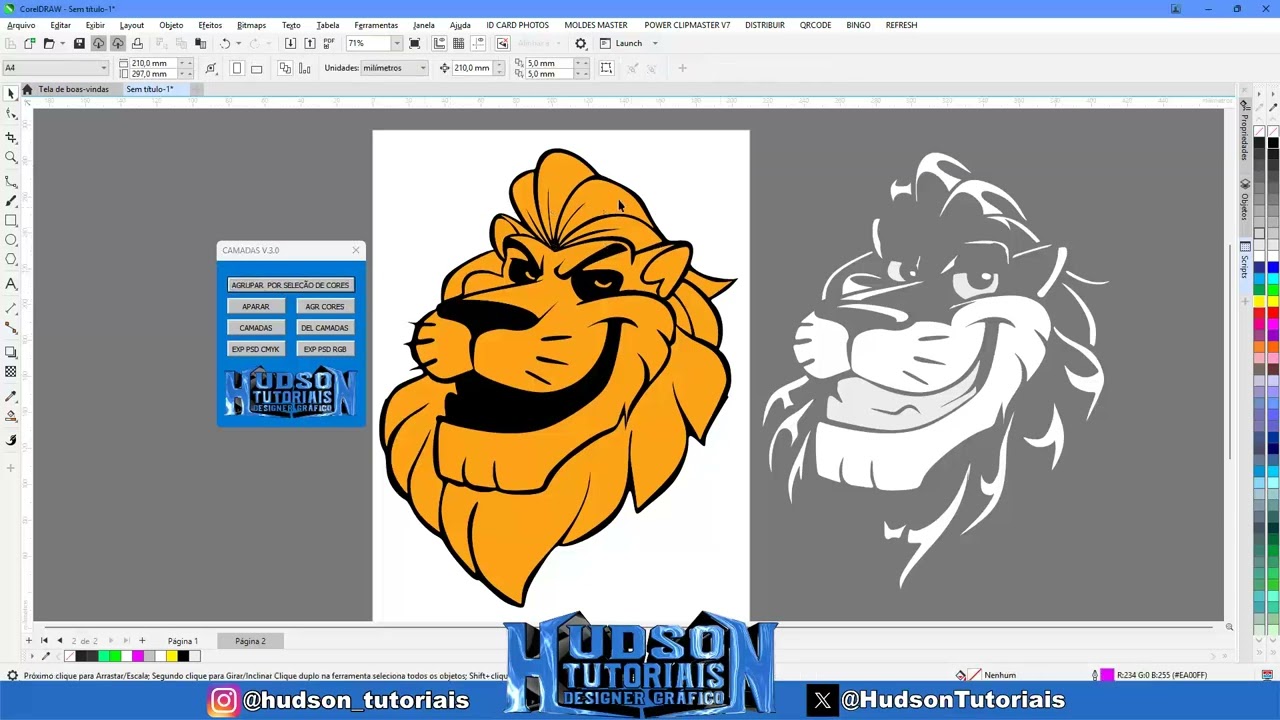Open the Unidades milímetros dropdown

(394, 68)
